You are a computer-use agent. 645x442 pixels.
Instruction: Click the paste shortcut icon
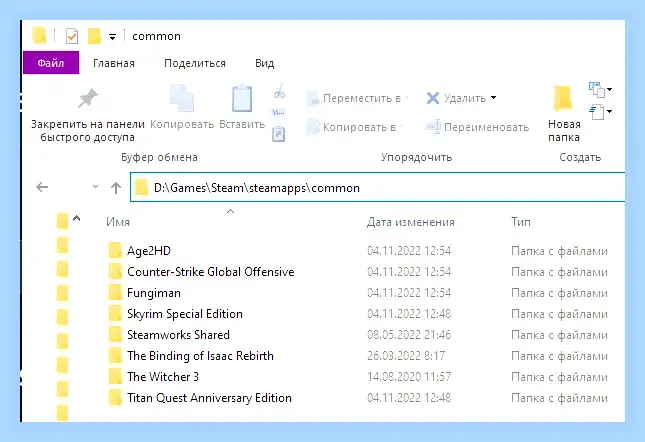pyautogui.click(x=278, y=134)
